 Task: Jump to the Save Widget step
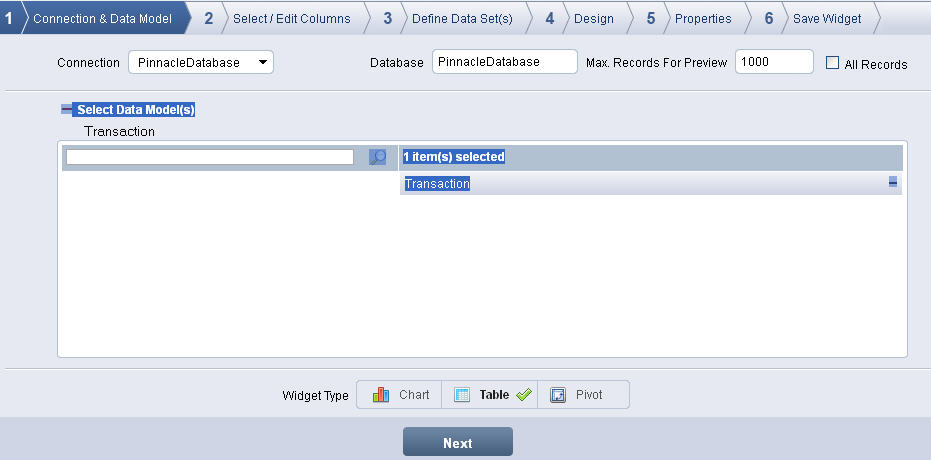(826, 18)
